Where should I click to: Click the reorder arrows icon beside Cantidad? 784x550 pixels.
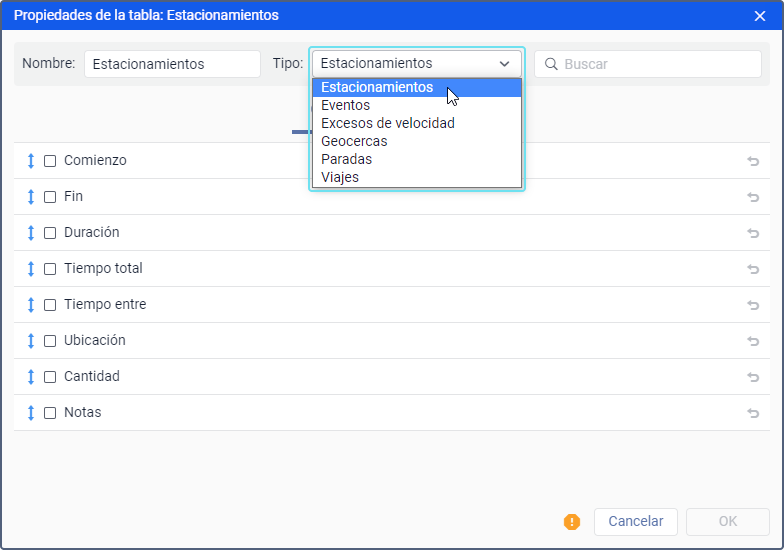pyautogui.click(x=31, y=377)
